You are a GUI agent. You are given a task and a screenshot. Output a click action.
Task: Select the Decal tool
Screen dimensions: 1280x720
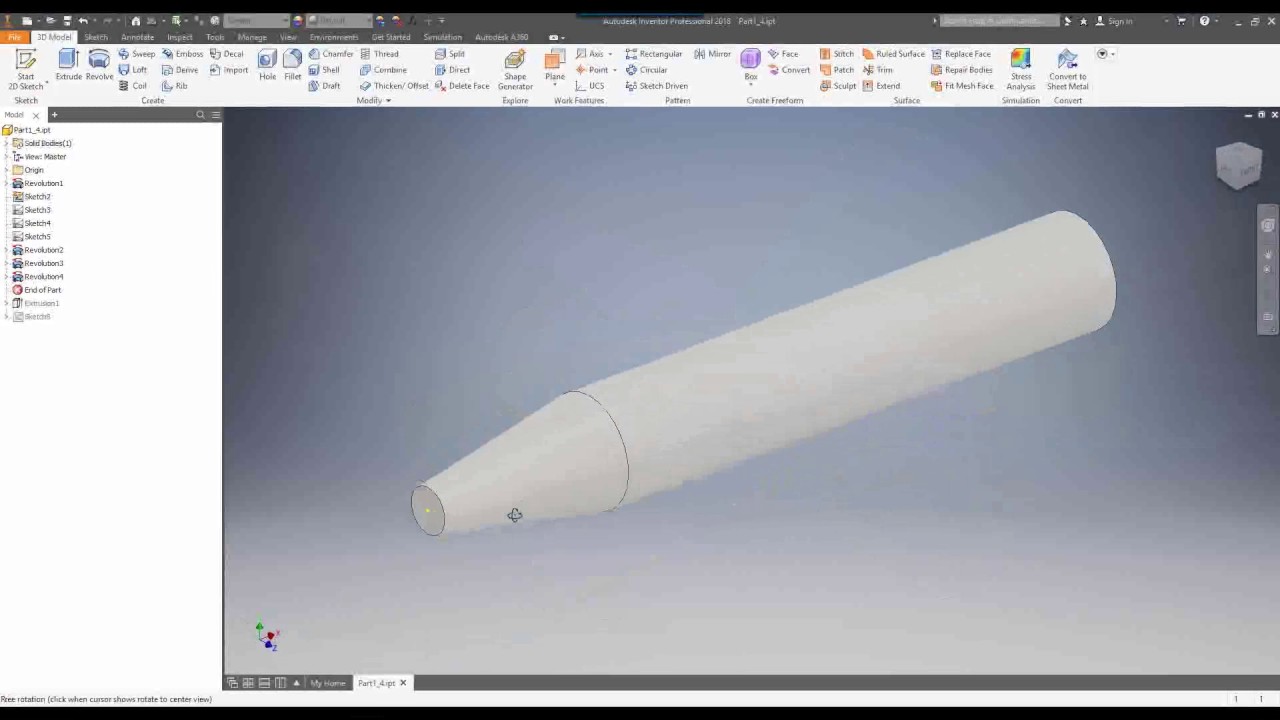(226, 54)
